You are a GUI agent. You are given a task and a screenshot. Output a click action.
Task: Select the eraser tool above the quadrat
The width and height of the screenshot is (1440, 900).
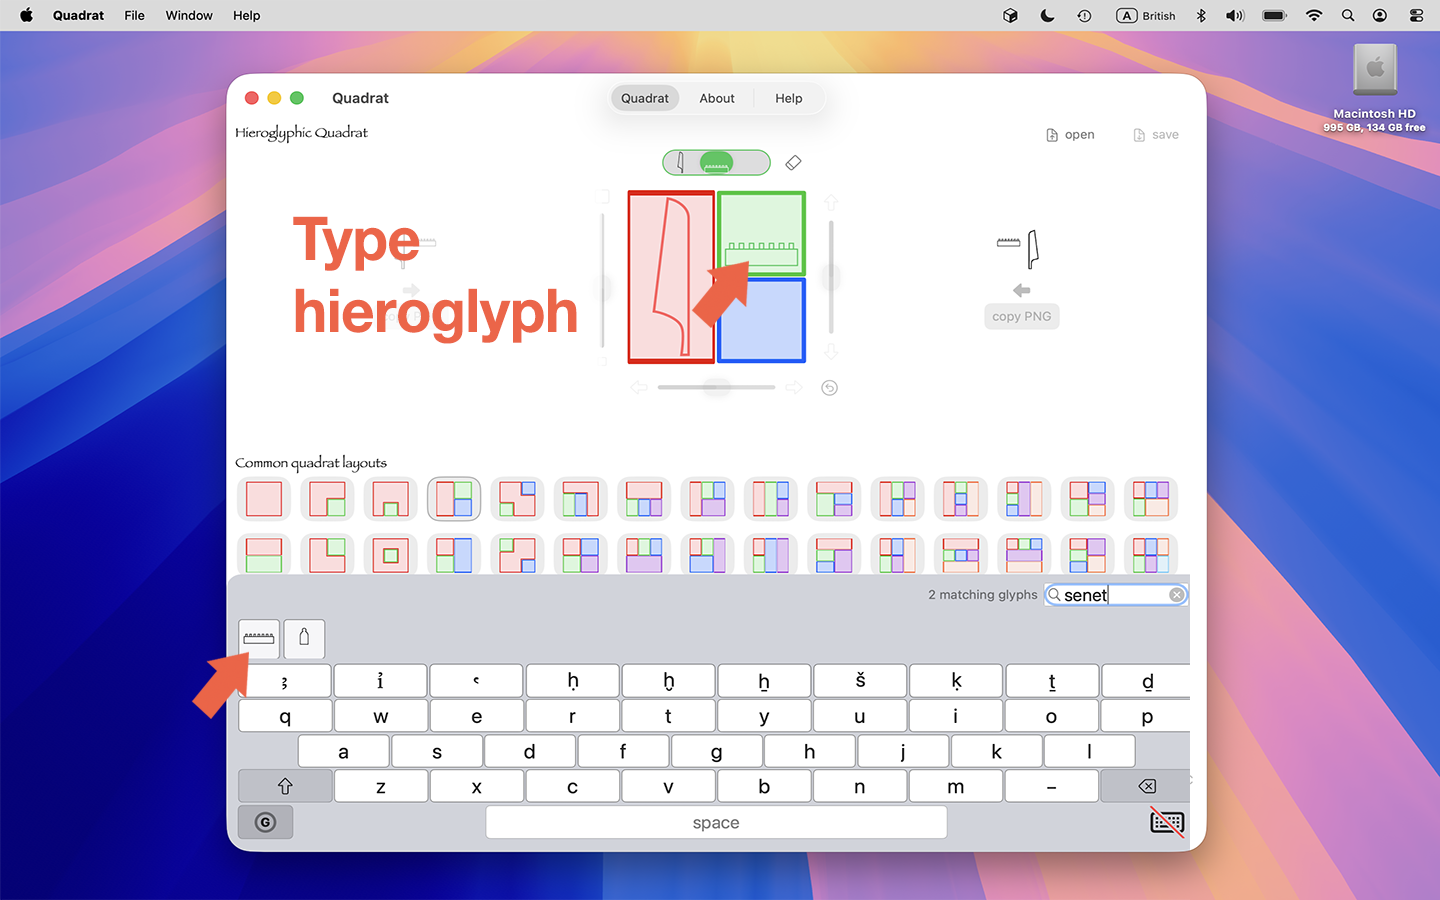pos(793,162)
